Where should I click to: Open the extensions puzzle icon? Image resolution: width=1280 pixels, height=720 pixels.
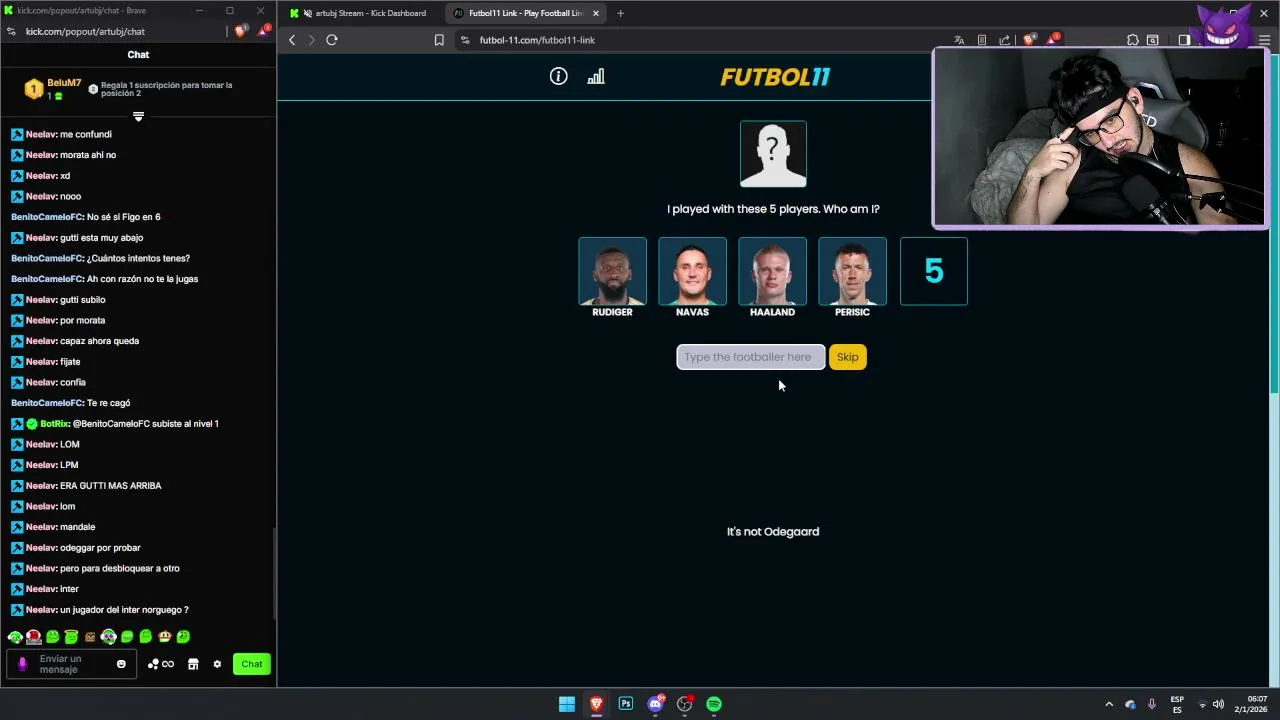[x=1133, y=40]
